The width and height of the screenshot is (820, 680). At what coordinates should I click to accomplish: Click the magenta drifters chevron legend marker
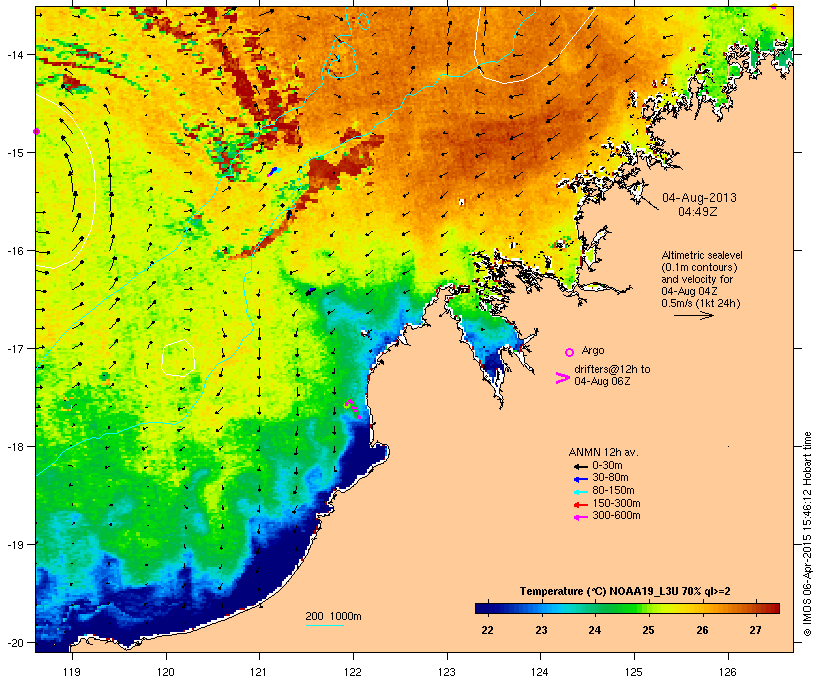(563, 378)
